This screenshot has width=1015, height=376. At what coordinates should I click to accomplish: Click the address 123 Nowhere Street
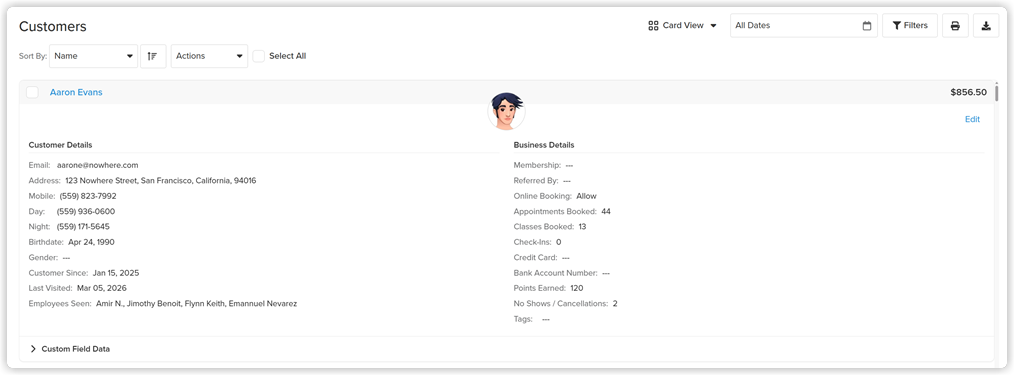(x=161, y=181)
